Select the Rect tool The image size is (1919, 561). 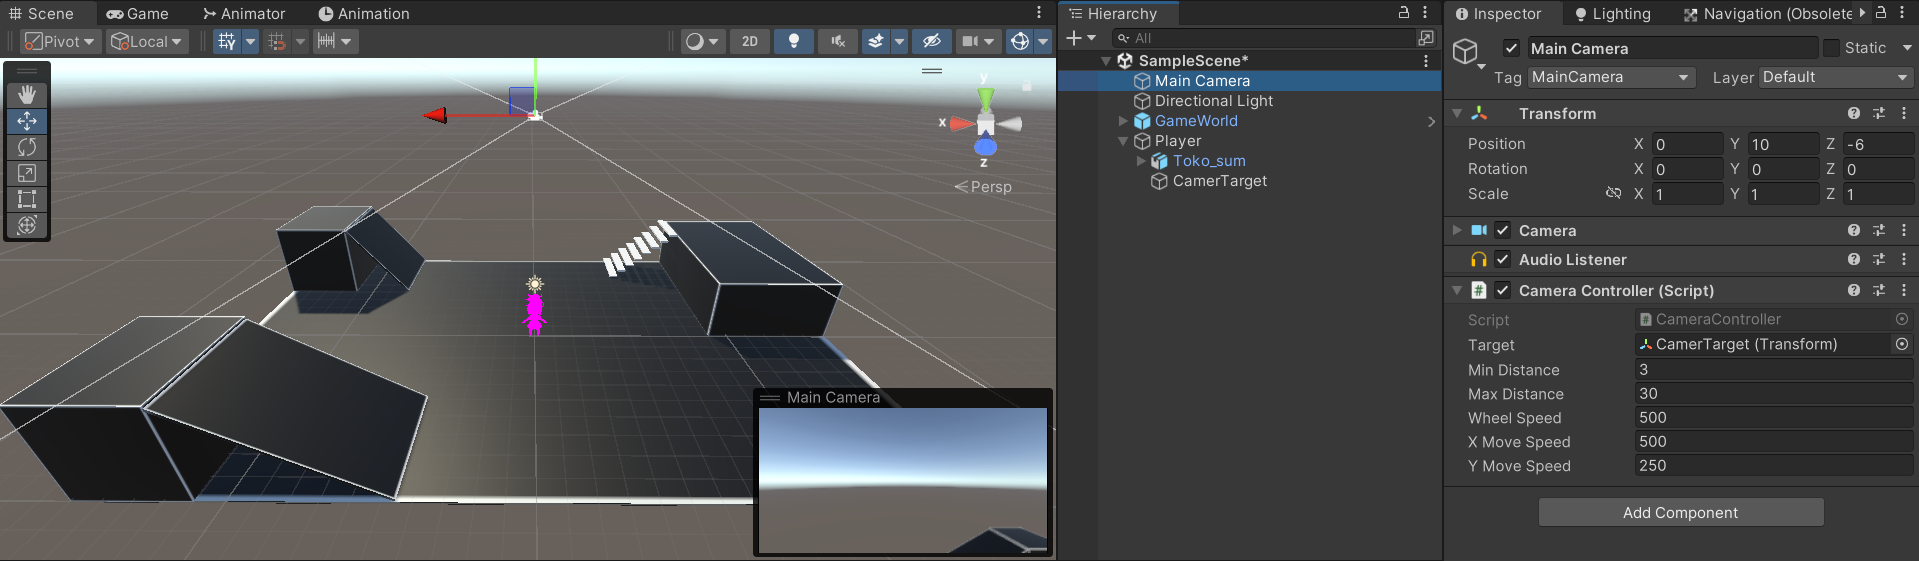click(27, 199)
